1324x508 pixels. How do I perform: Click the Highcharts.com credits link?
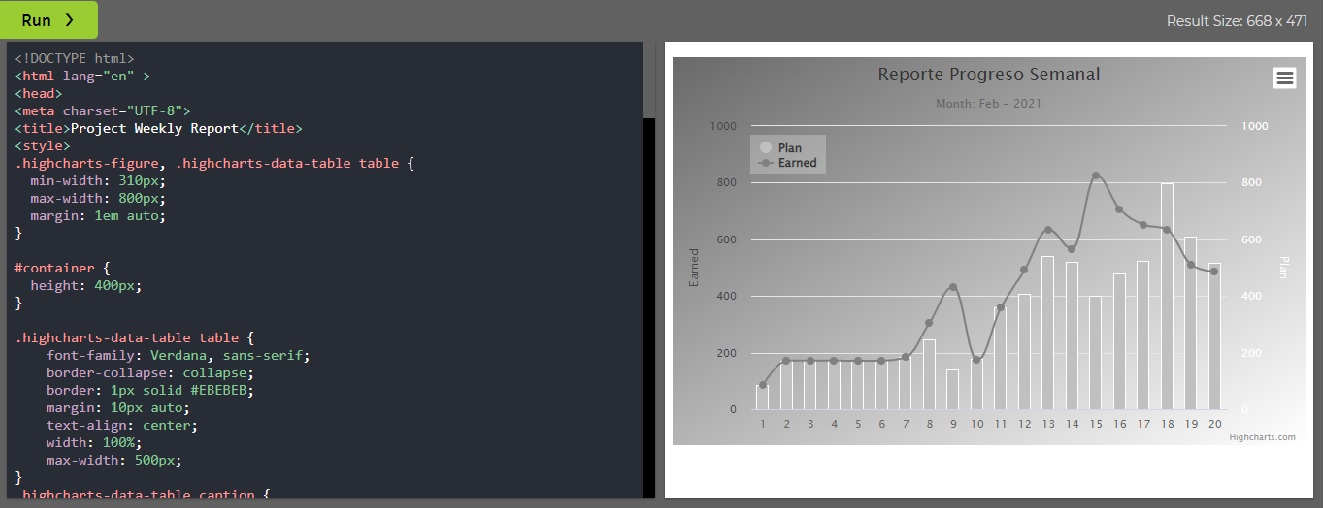click(x=1262, y=437)
